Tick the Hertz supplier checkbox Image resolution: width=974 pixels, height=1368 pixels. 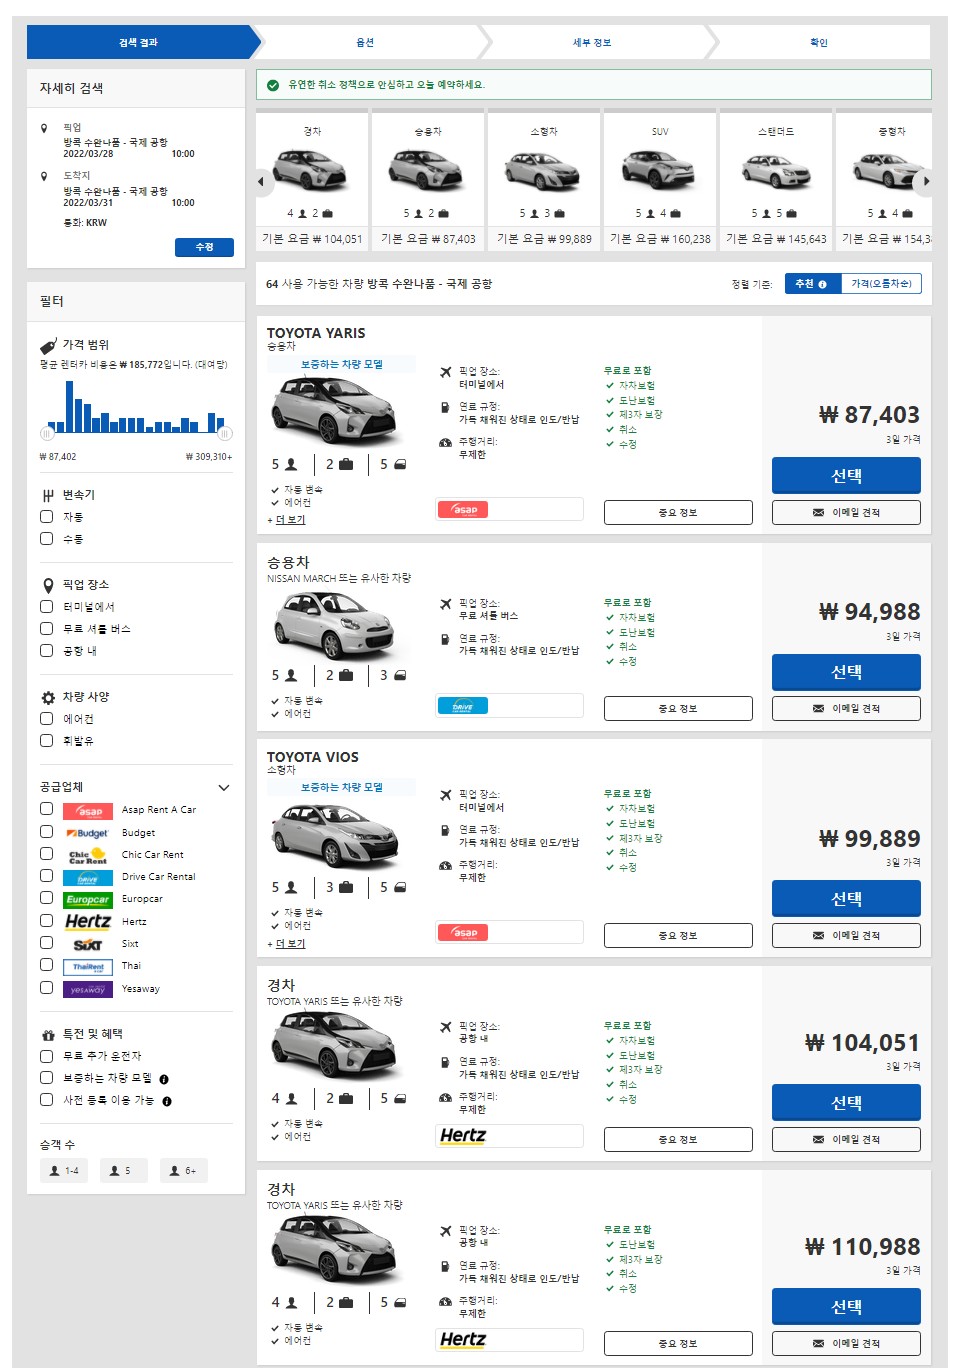tap(46, 921)
